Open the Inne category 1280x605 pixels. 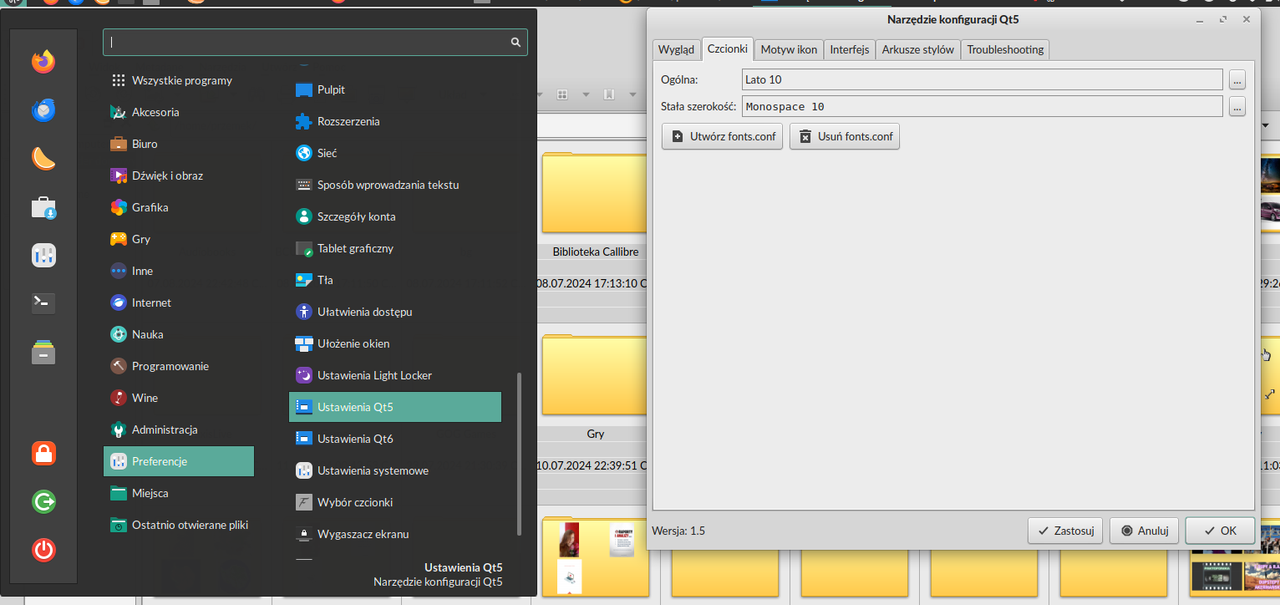click(179, 271)
